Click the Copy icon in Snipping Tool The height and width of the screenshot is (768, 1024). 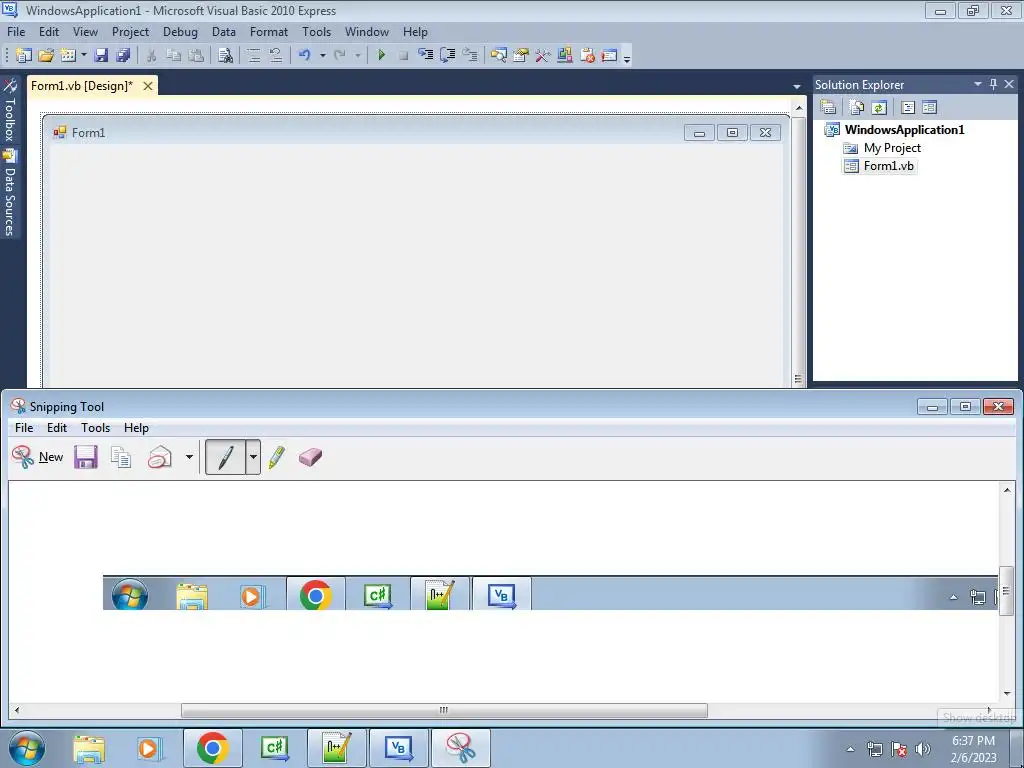[x=121, y=457]
